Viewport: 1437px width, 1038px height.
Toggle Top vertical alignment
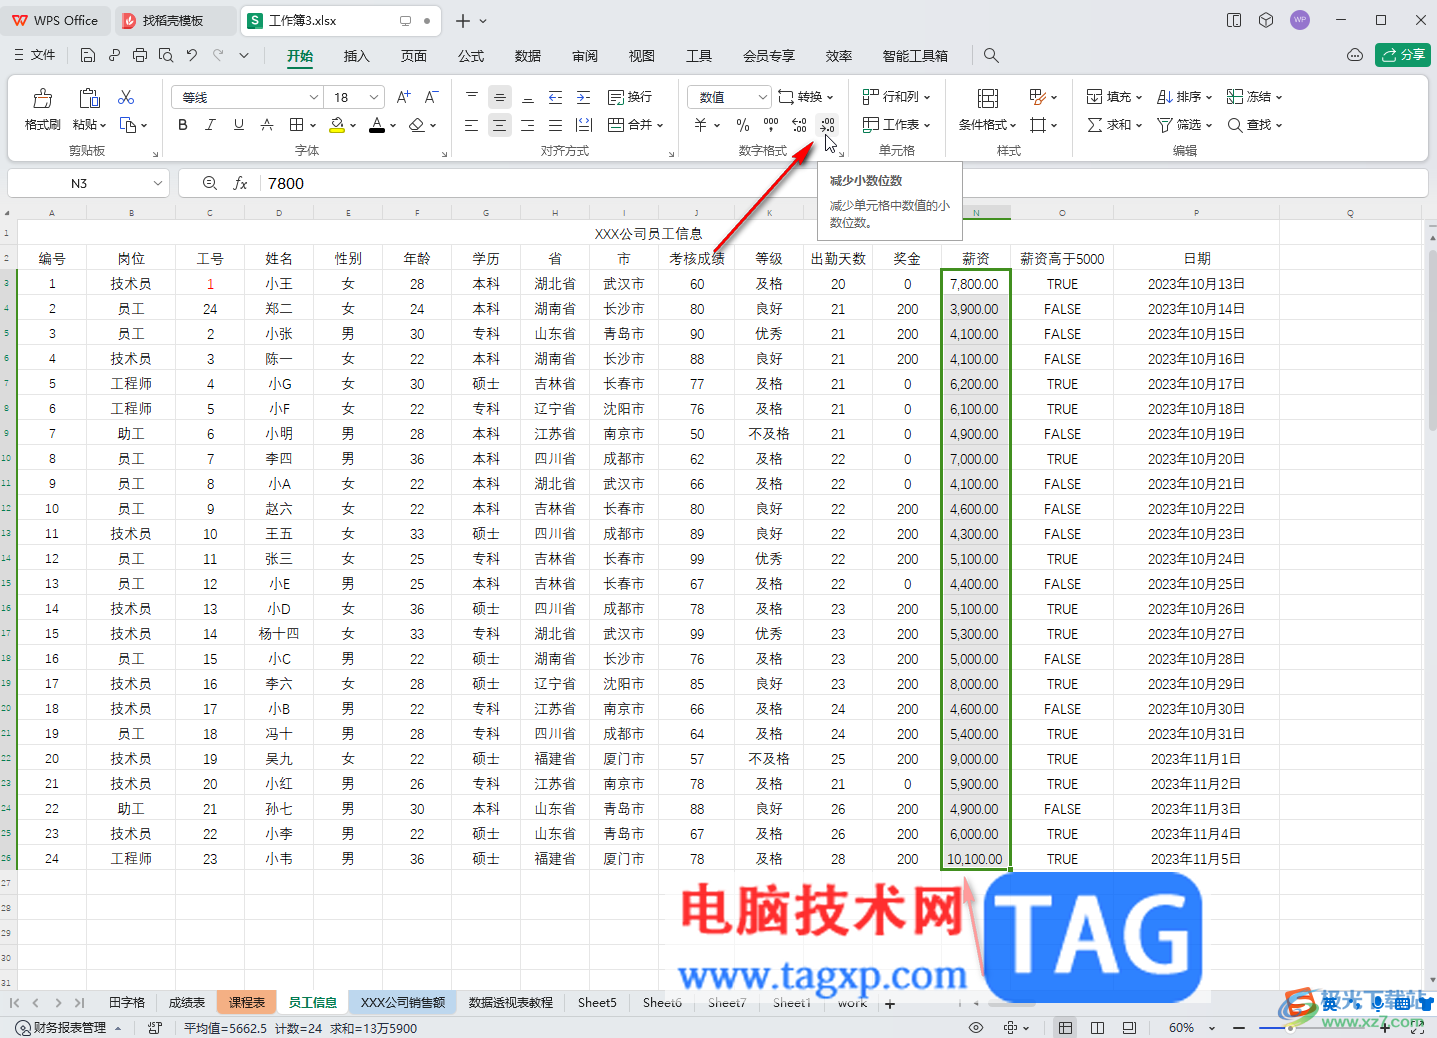pos(472,97)
